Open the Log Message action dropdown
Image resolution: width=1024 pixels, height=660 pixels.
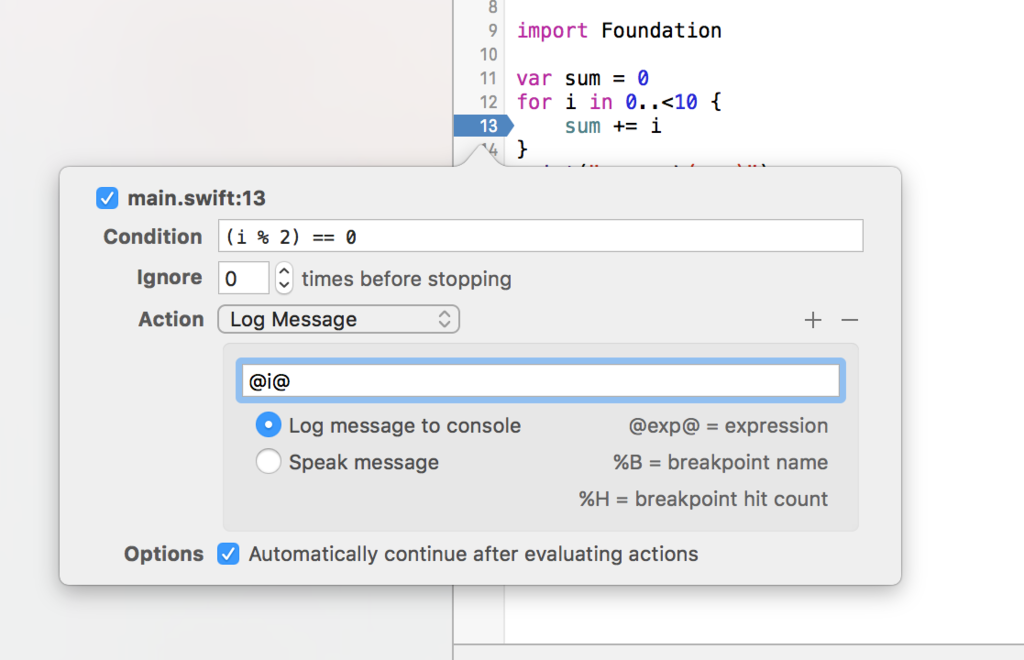click(338, 319)
